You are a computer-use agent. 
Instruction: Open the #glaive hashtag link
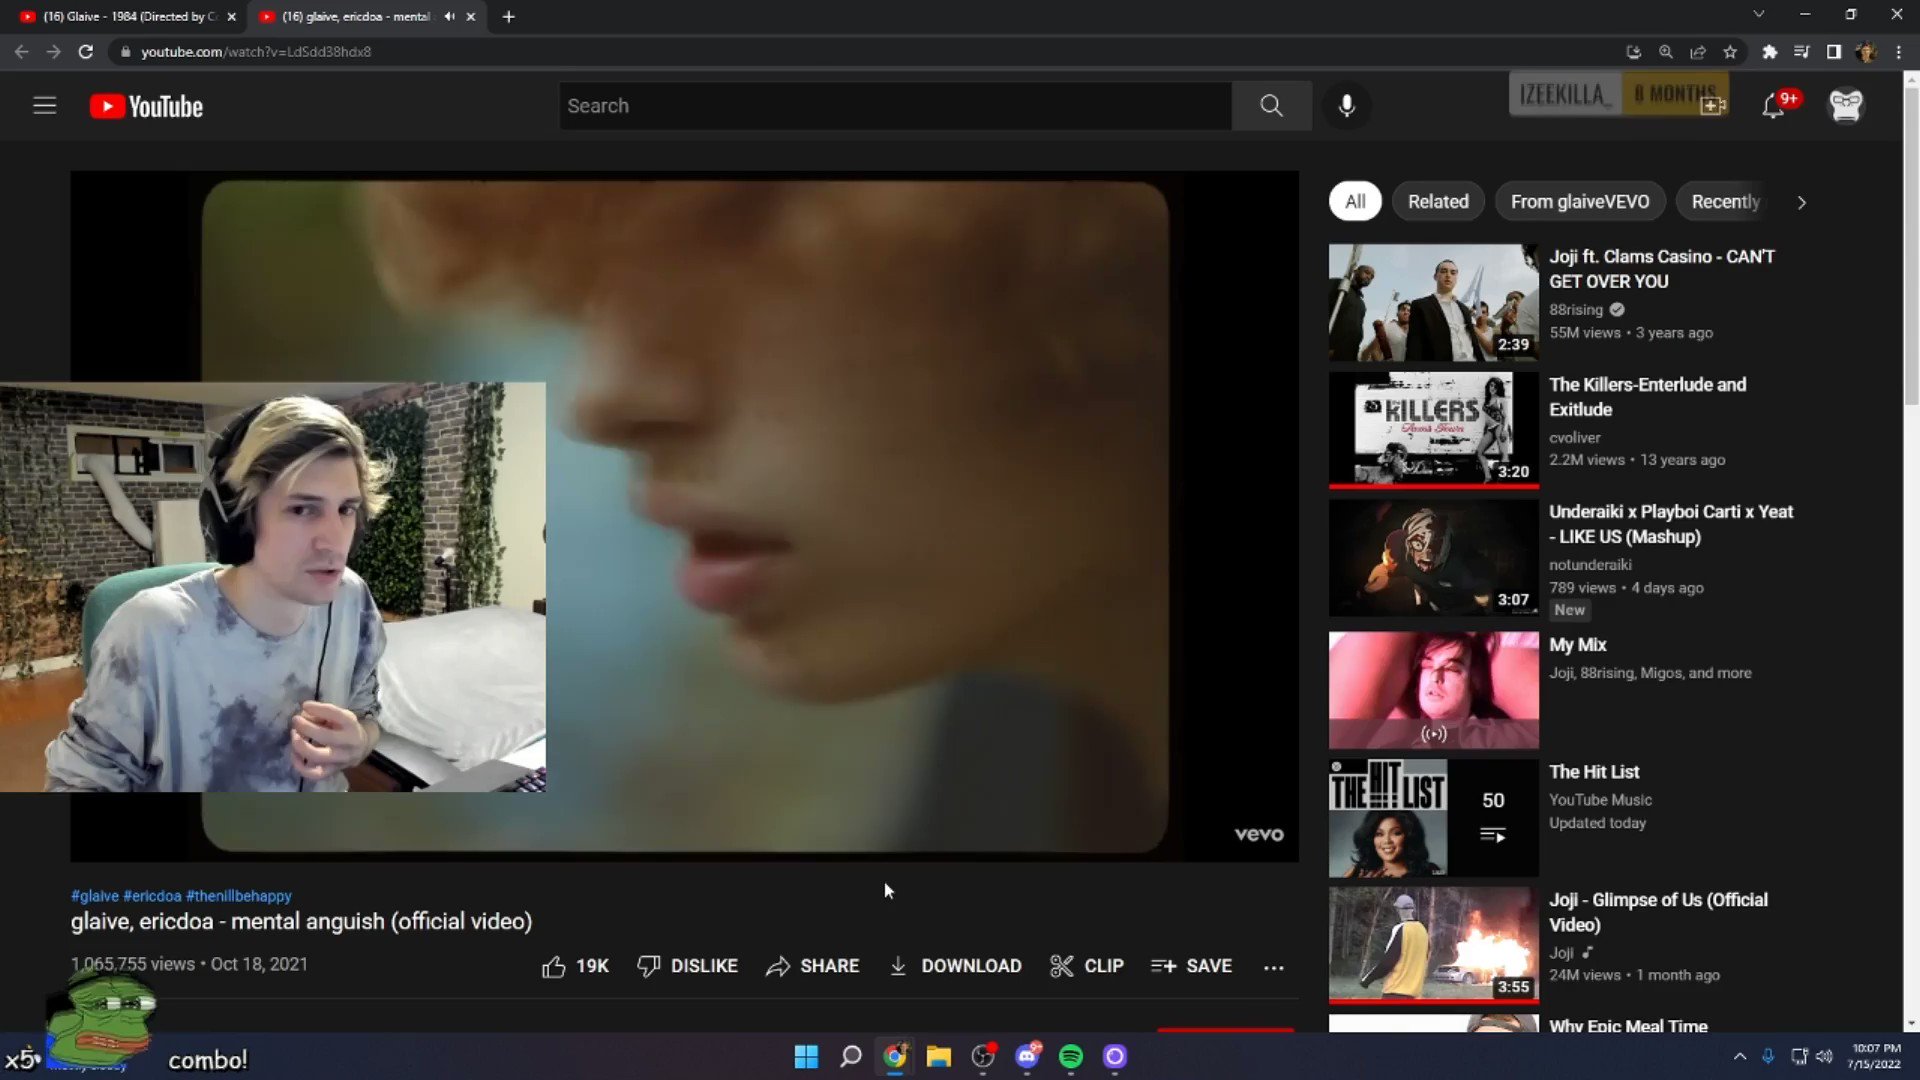point(95,896)
